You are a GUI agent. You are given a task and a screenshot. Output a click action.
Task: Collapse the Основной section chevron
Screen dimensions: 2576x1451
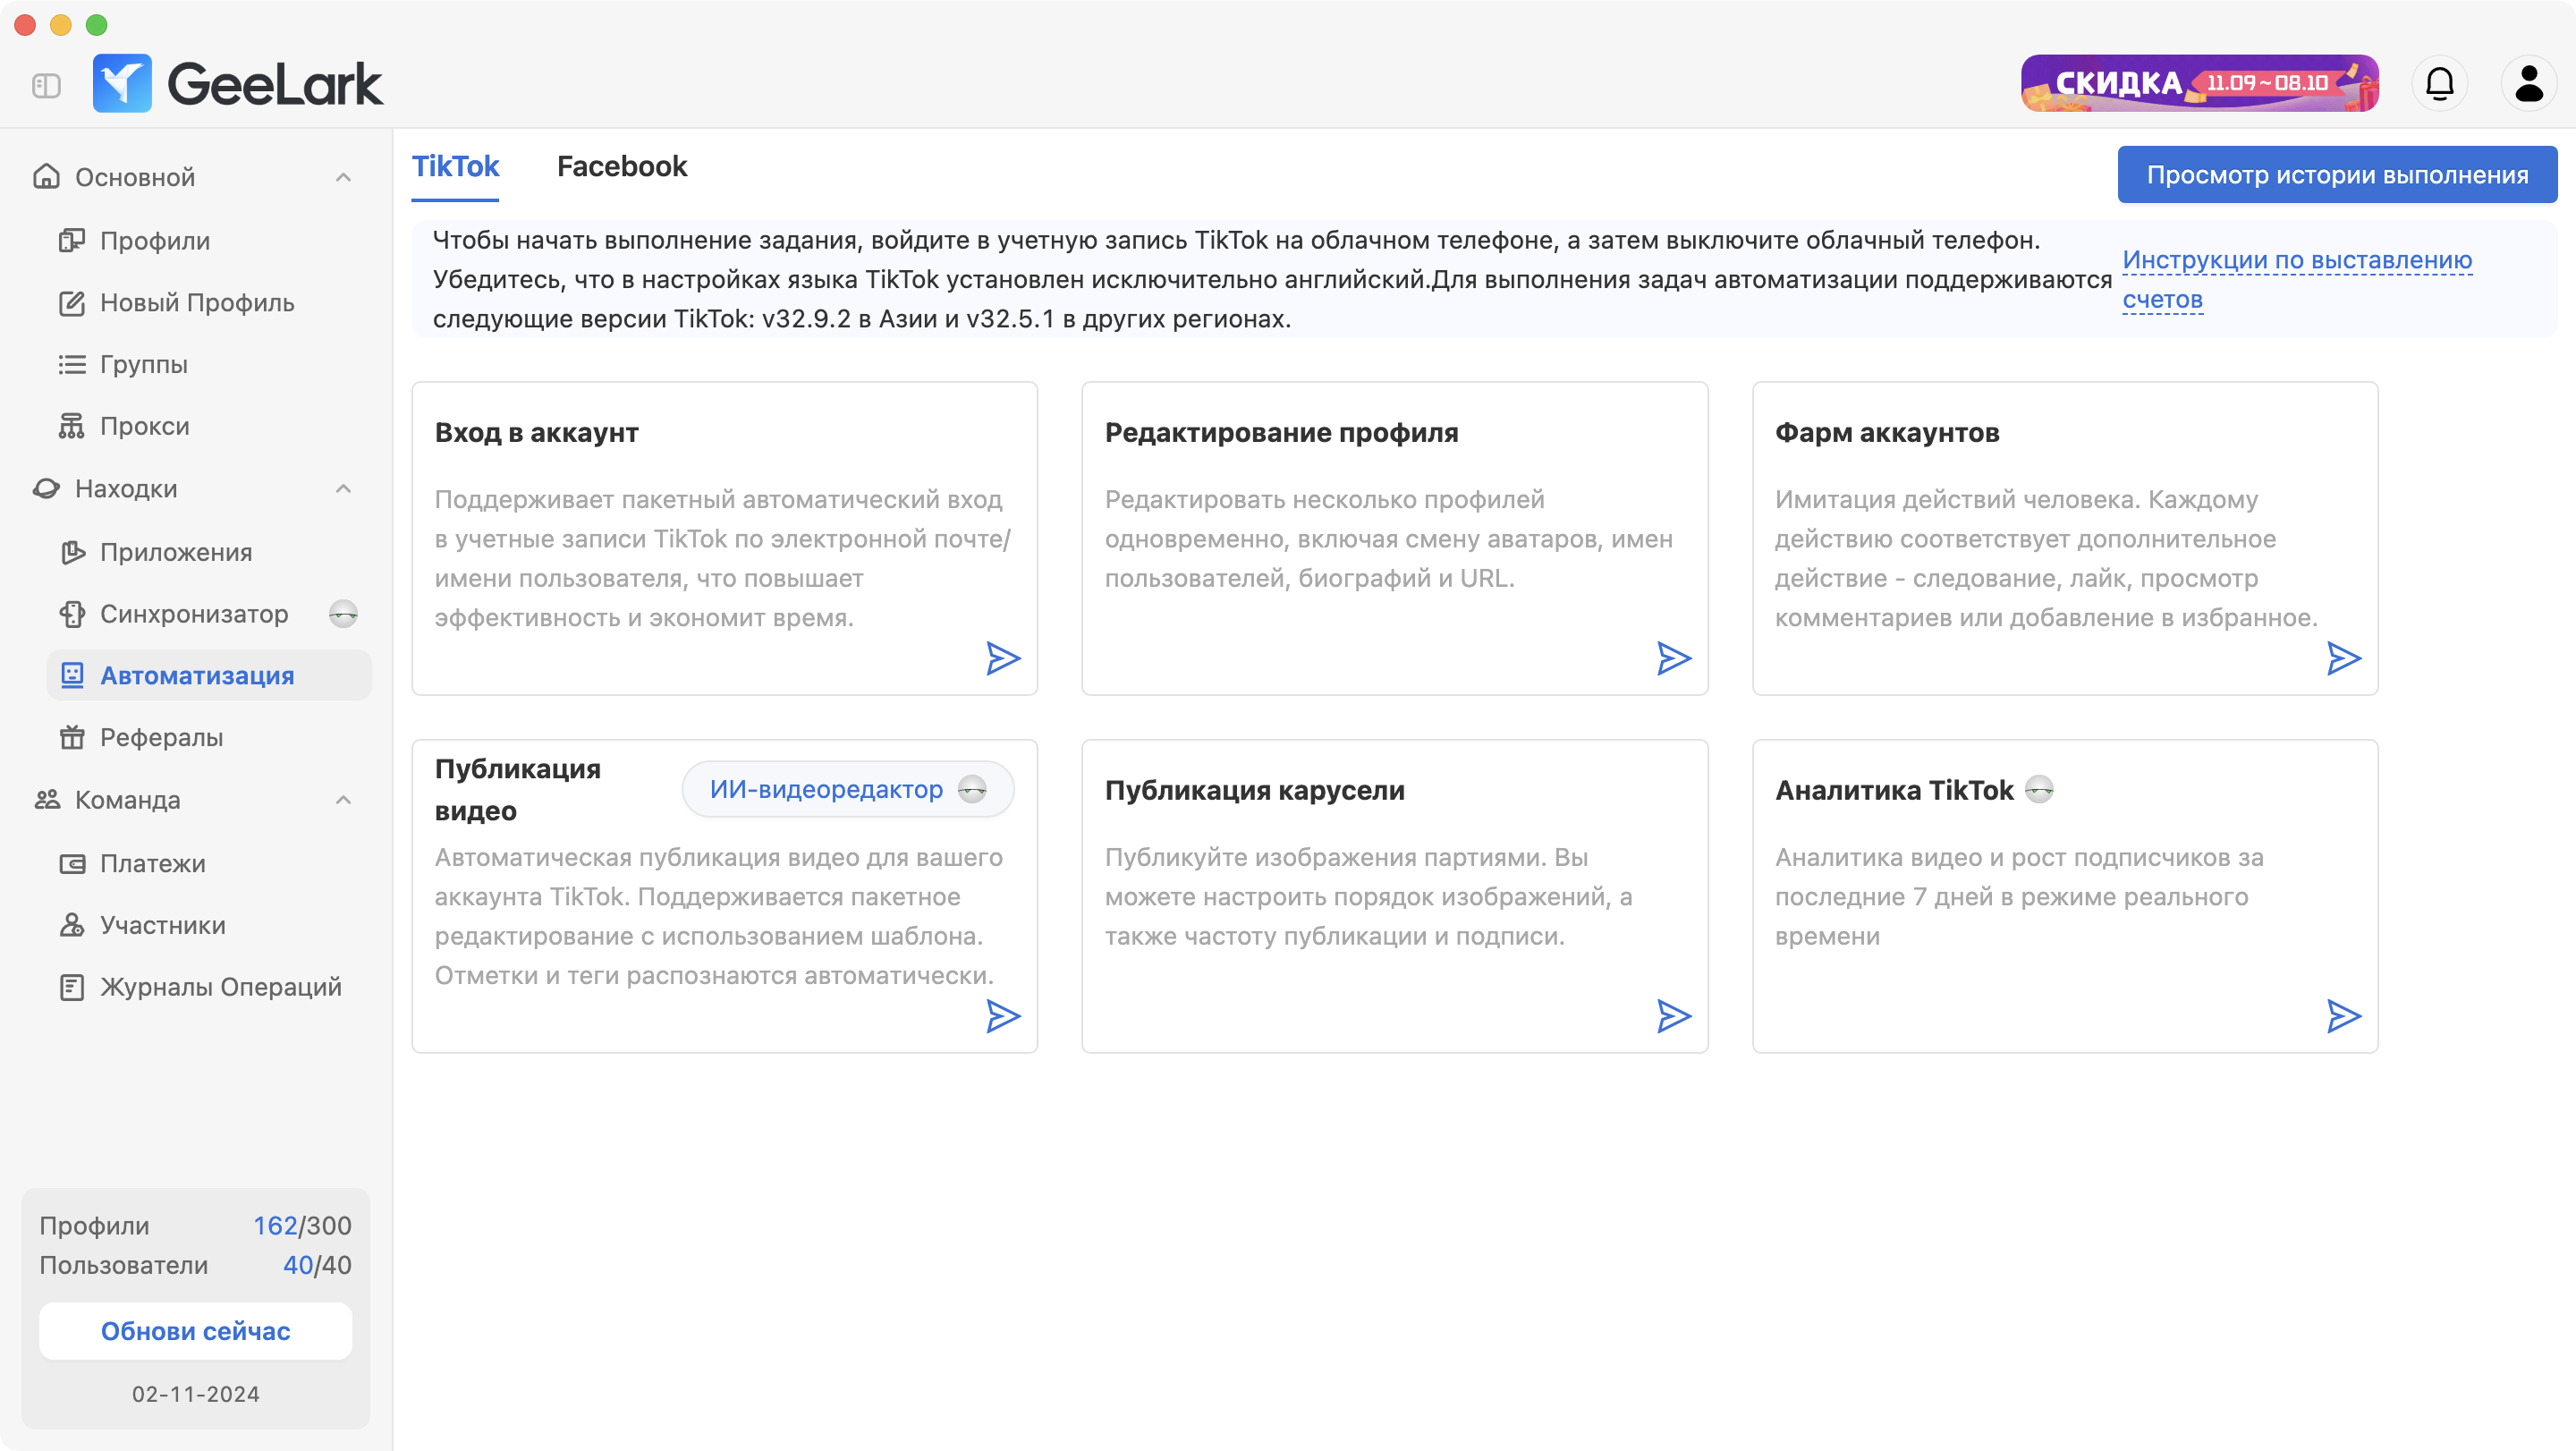tap(343, 177)
